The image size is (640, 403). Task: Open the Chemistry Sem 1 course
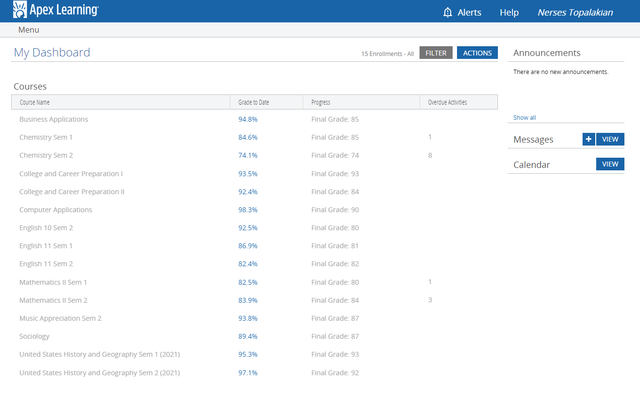click(46, 137)
